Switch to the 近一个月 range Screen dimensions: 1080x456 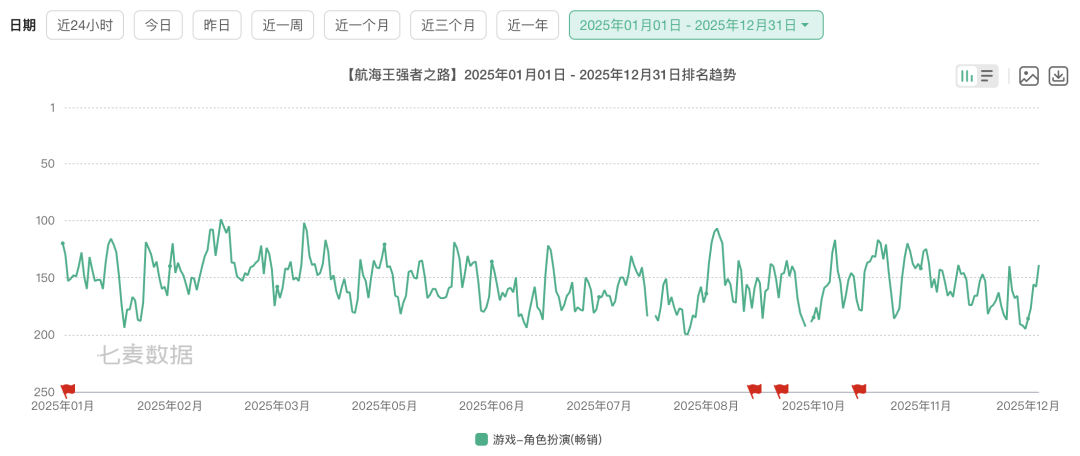click(x=362, y=25)
